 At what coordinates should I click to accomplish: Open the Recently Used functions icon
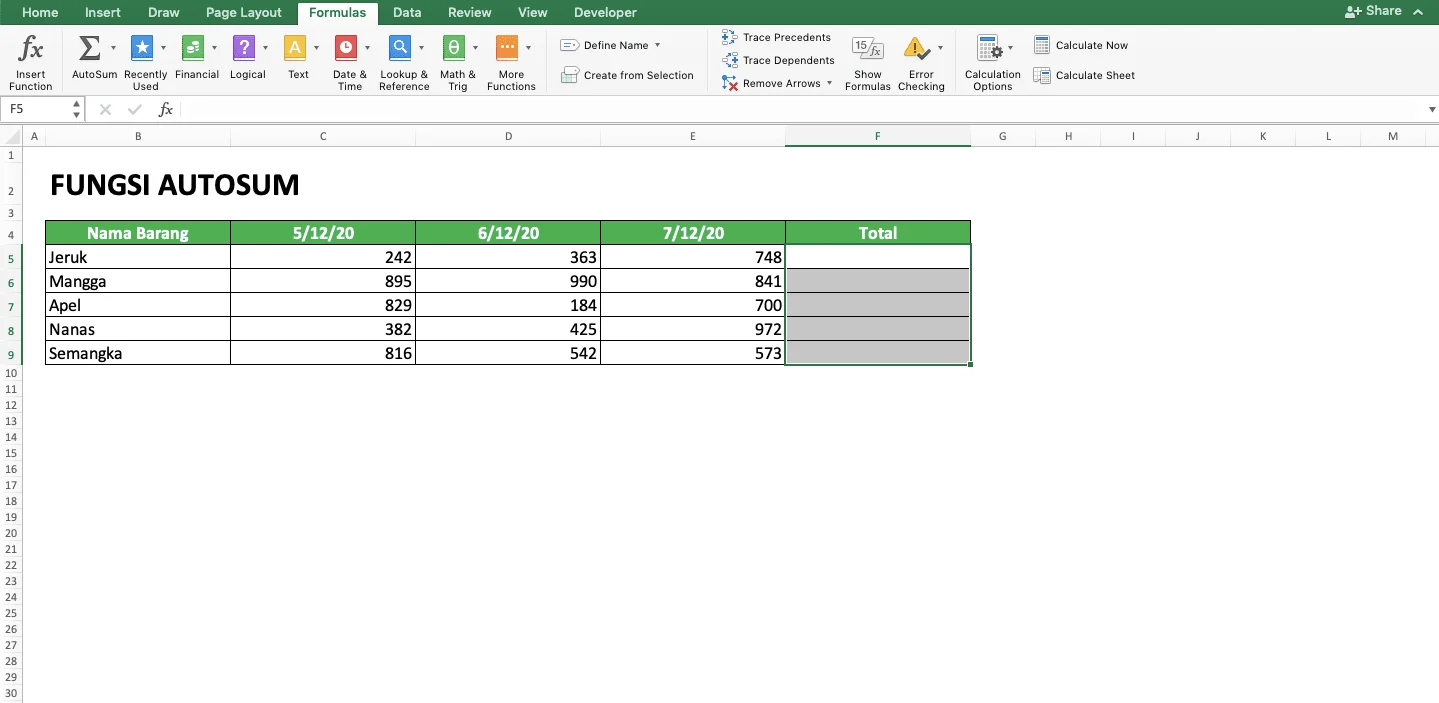click(142, 48)
